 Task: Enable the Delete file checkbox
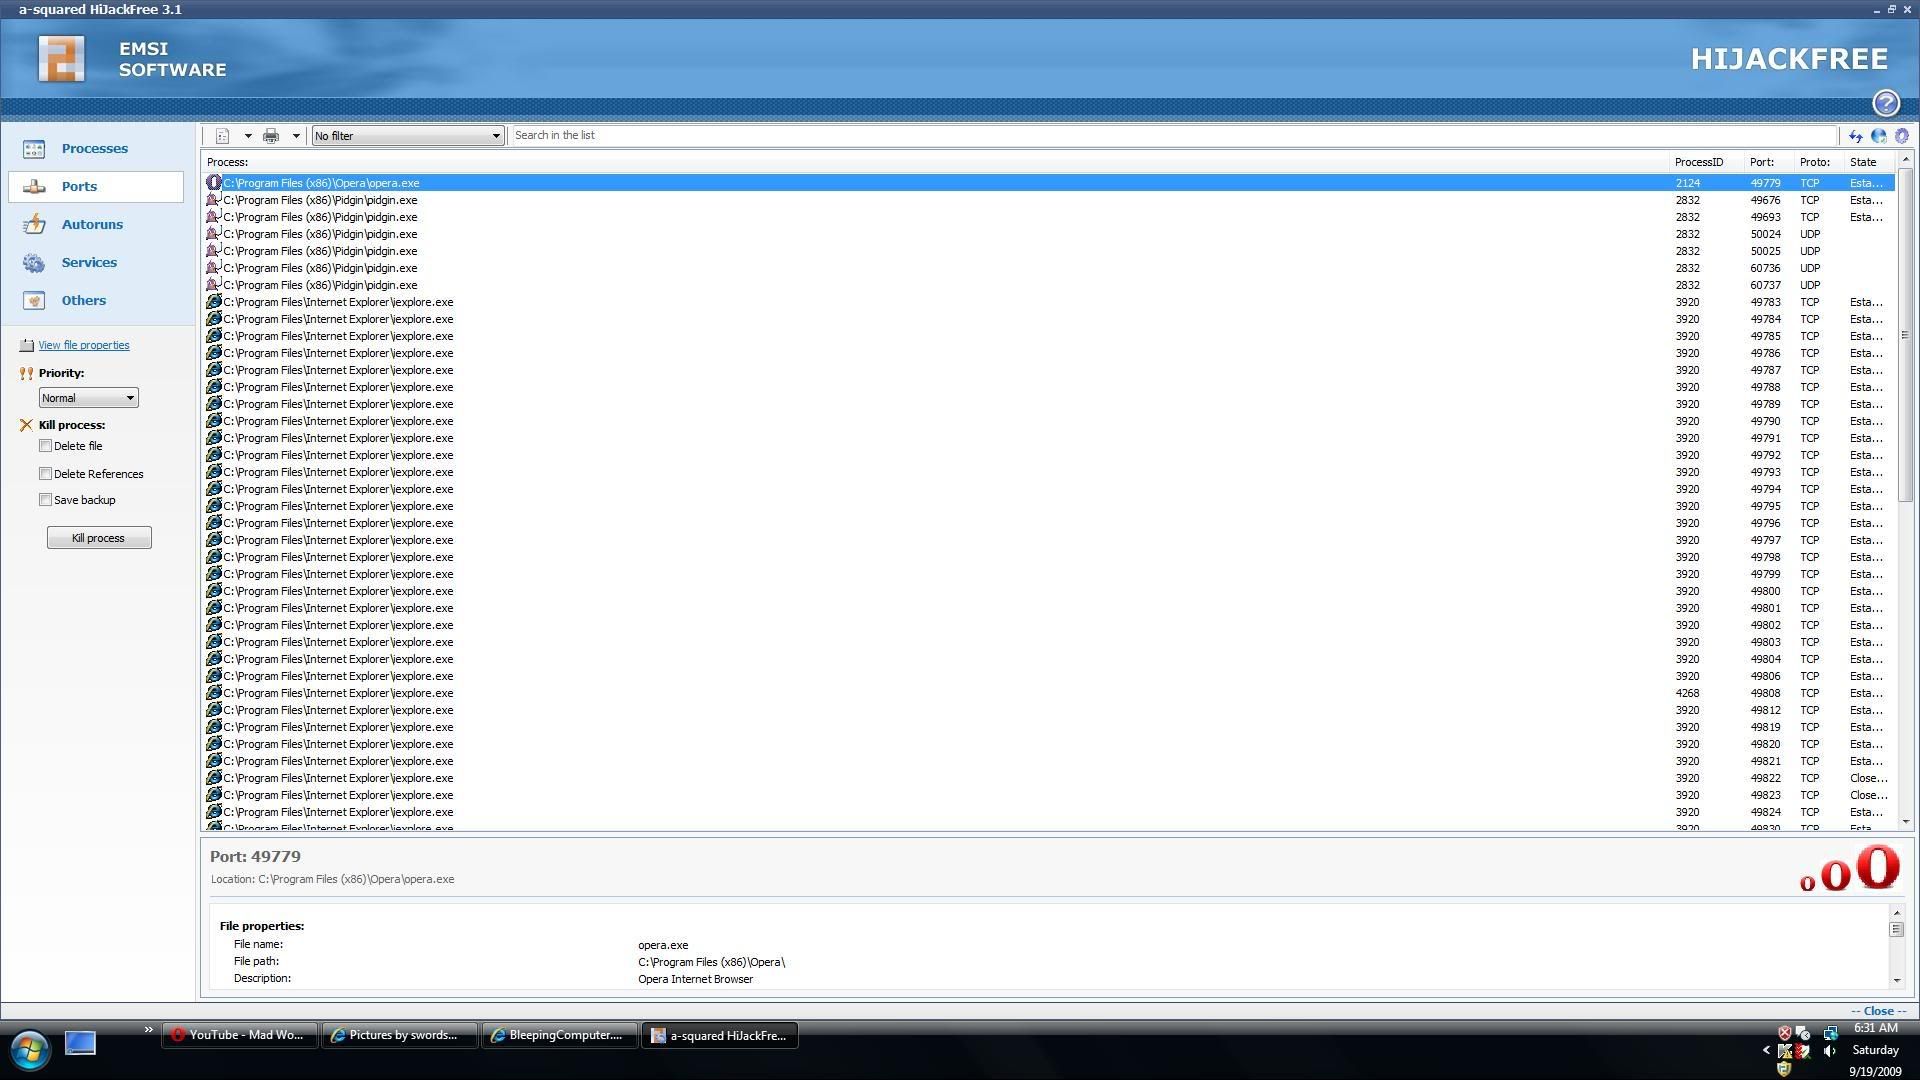click(45, 446)
